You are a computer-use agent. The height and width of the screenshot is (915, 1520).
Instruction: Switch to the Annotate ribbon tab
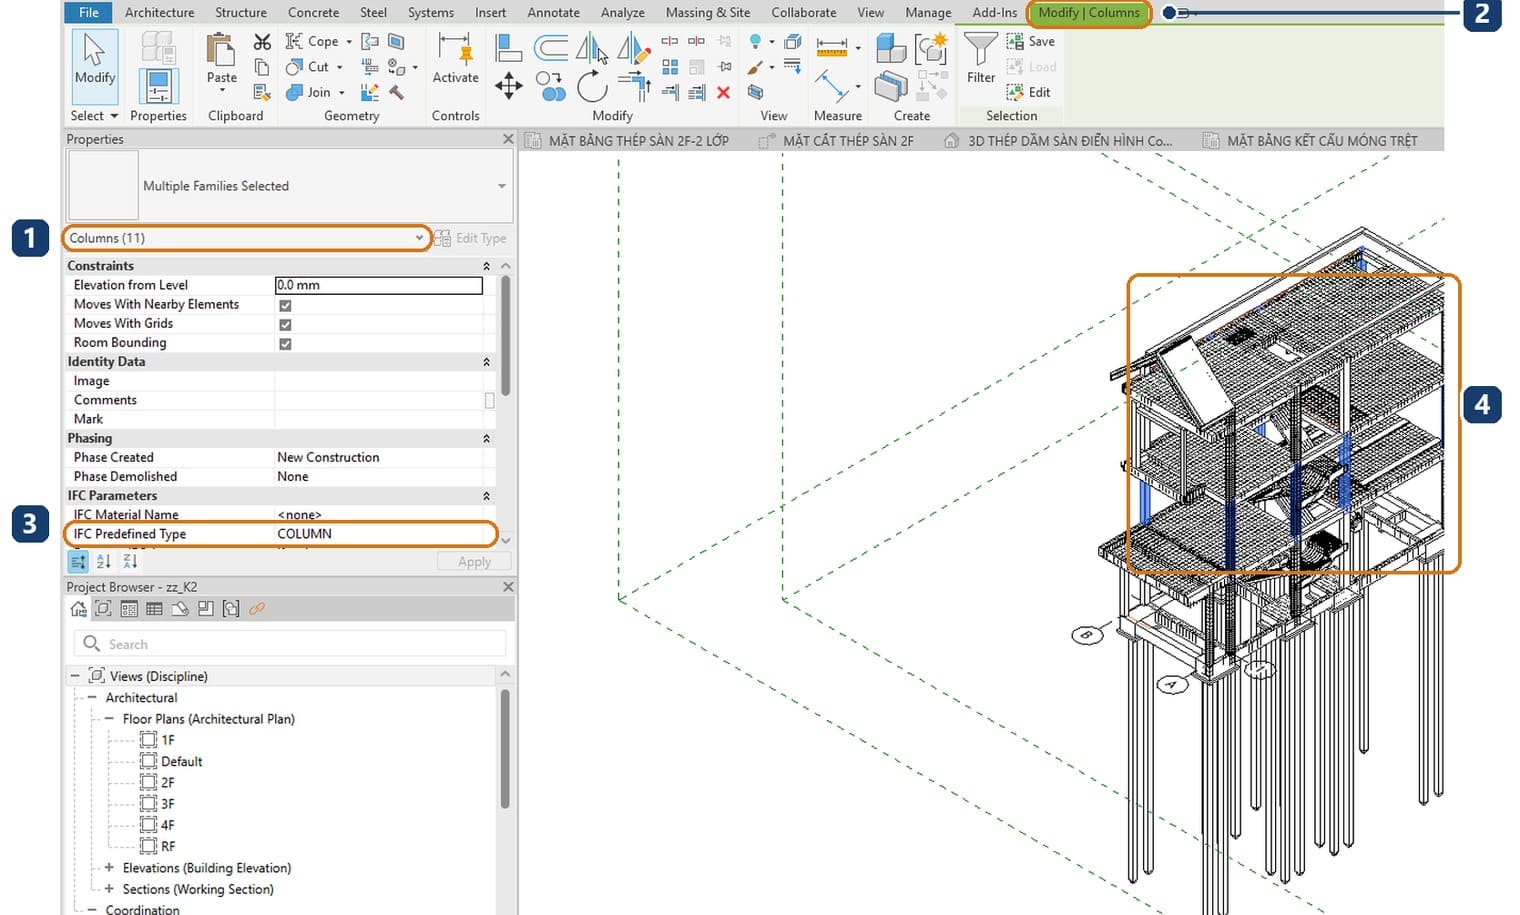click(553, 12)
